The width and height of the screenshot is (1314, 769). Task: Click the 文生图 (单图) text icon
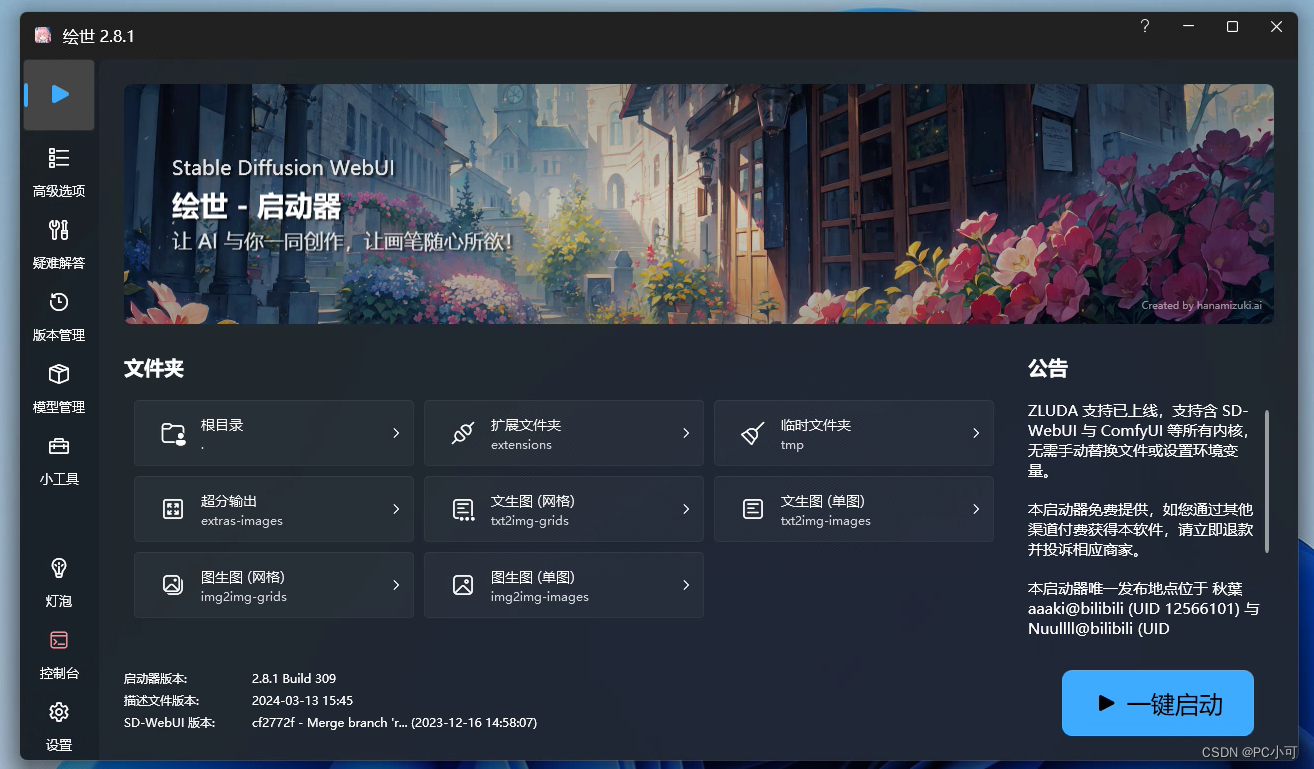[x=753, y=509]
